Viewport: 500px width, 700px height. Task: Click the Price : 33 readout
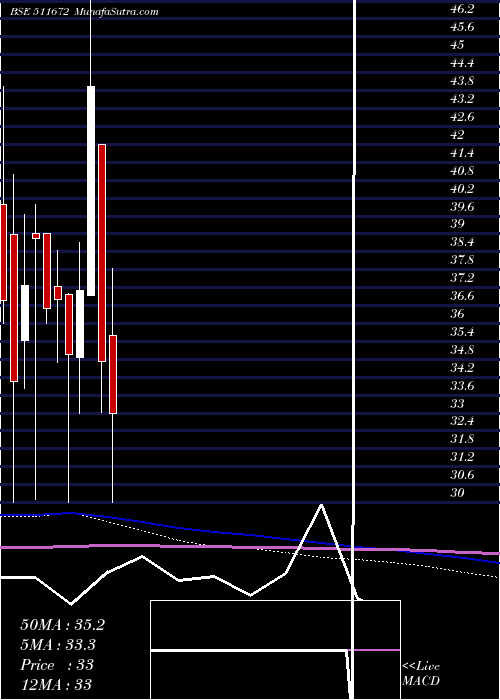tap(57, 665)
